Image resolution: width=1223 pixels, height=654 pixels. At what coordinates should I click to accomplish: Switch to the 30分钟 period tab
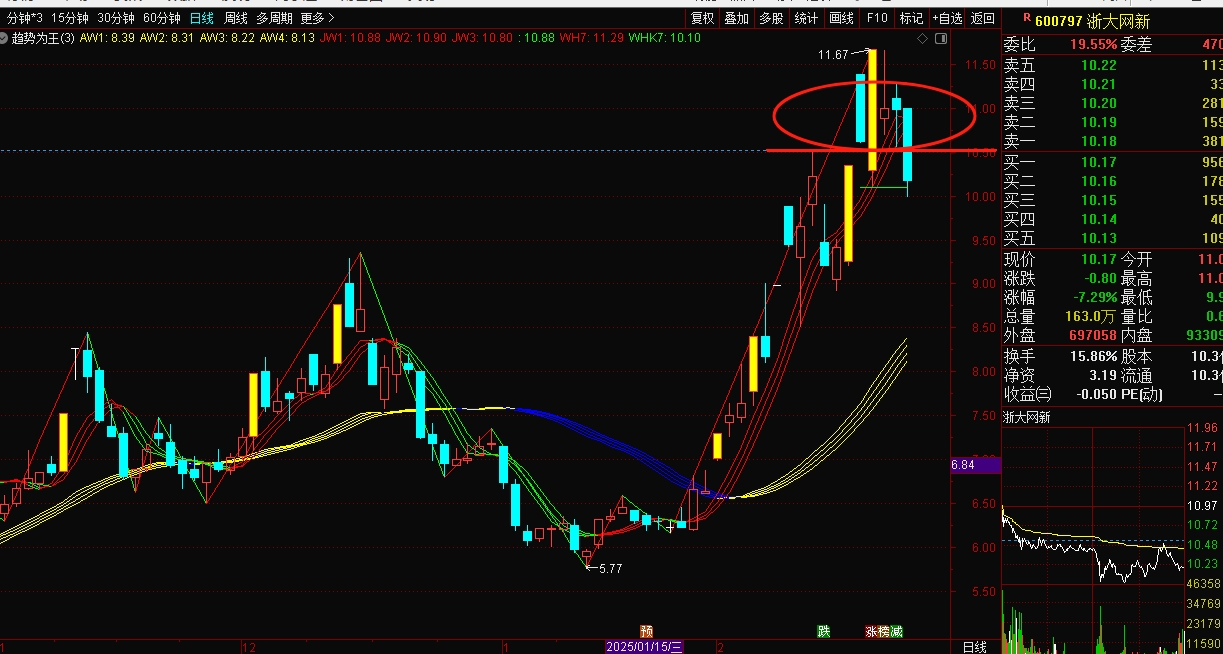click(116, 18)
